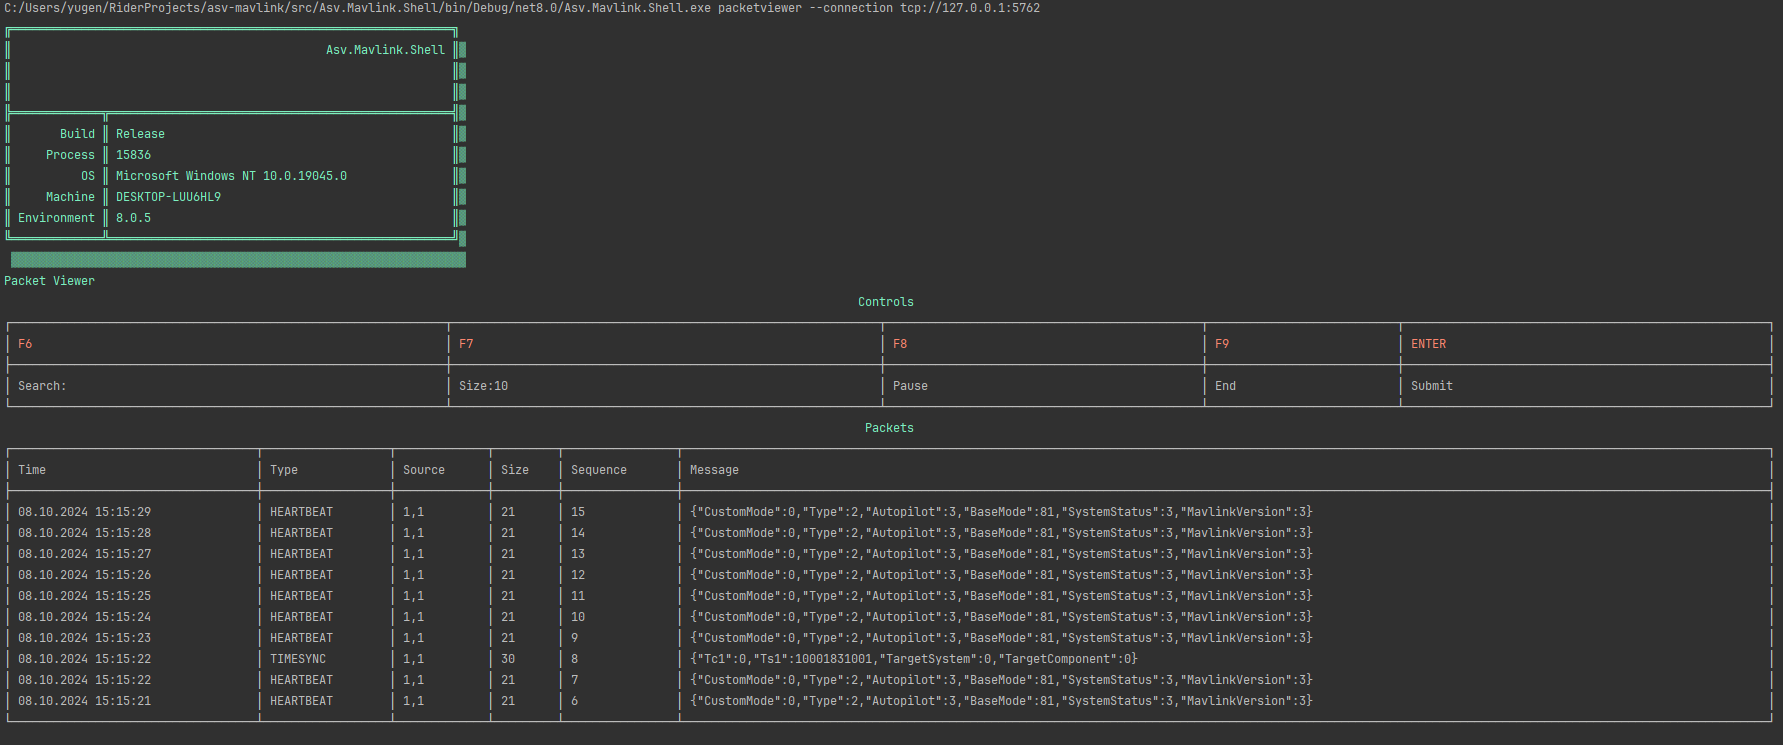Click the Source column header
1783x745 pixels.
(424, 470)
